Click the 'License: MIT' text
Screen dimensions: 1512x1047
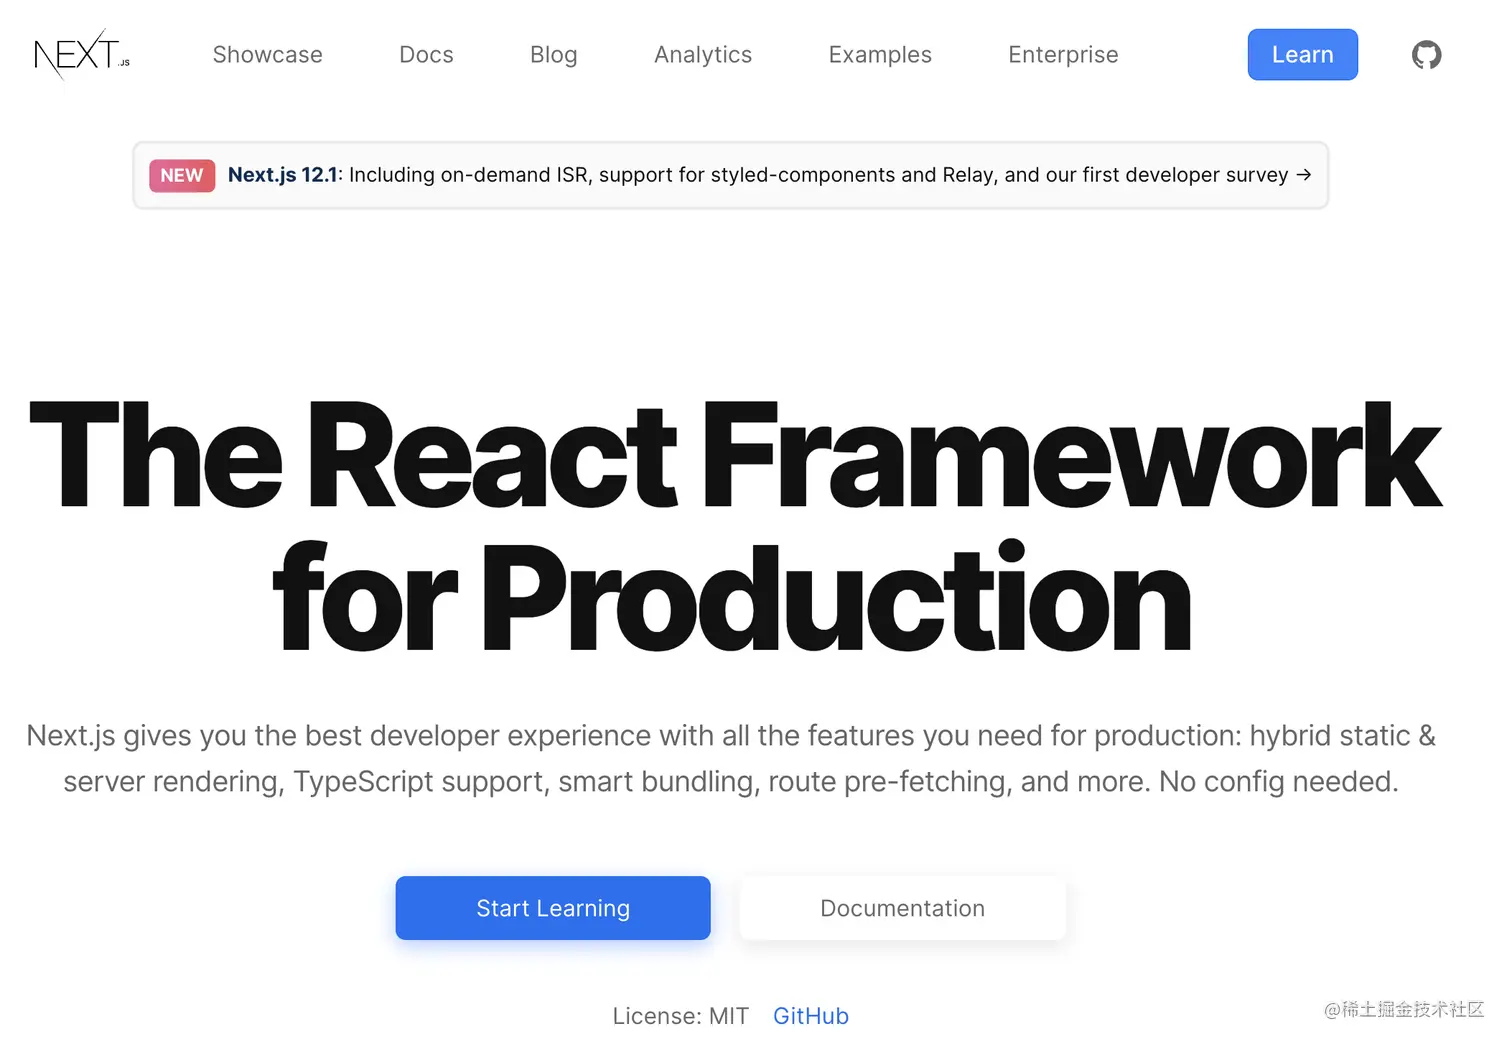point(680,1016)
